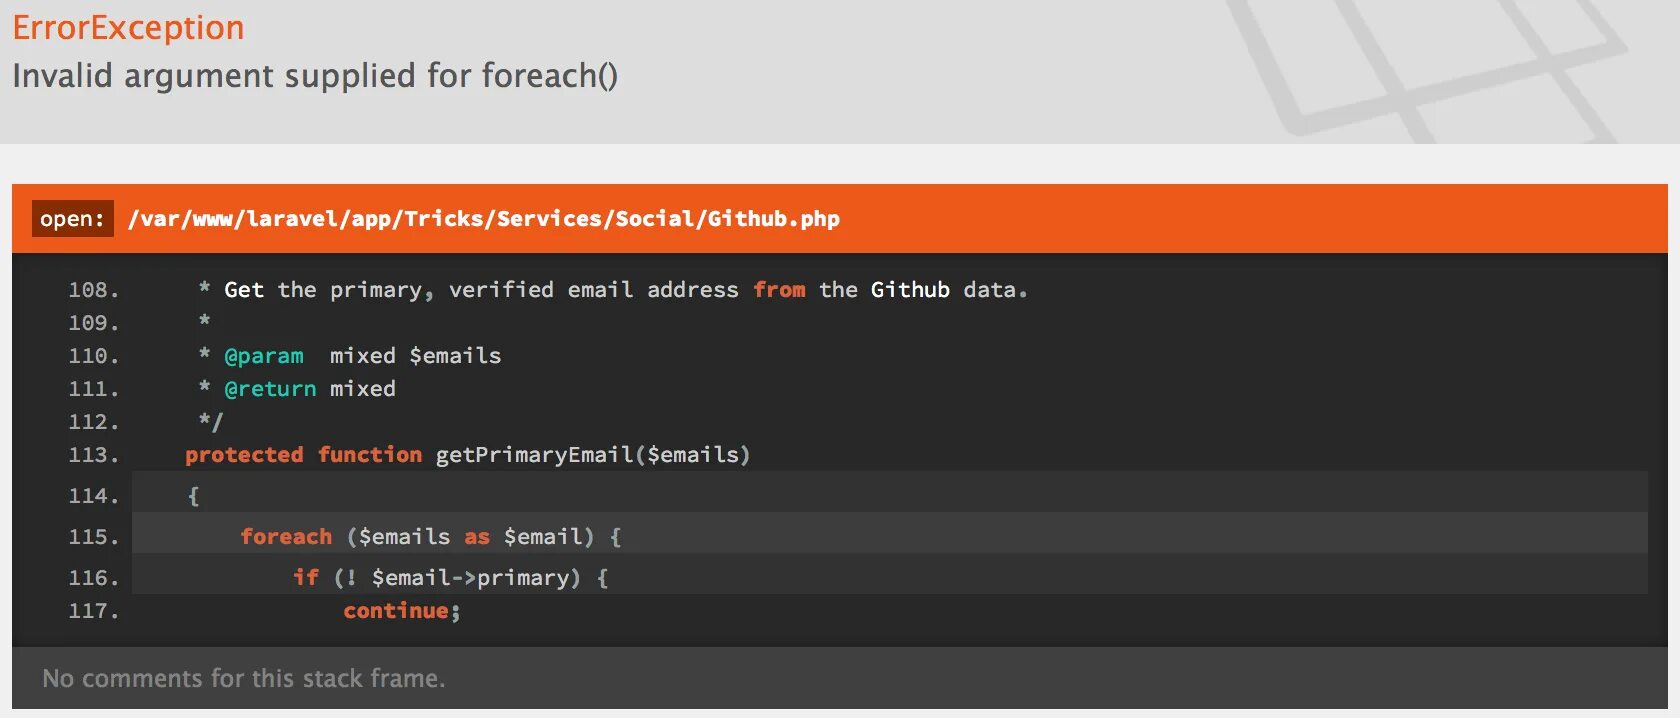The width and height of the screenshot is (1680, 718).
Task: Click the "protected" keyword on line 113
Action: [x=244, y=455]
